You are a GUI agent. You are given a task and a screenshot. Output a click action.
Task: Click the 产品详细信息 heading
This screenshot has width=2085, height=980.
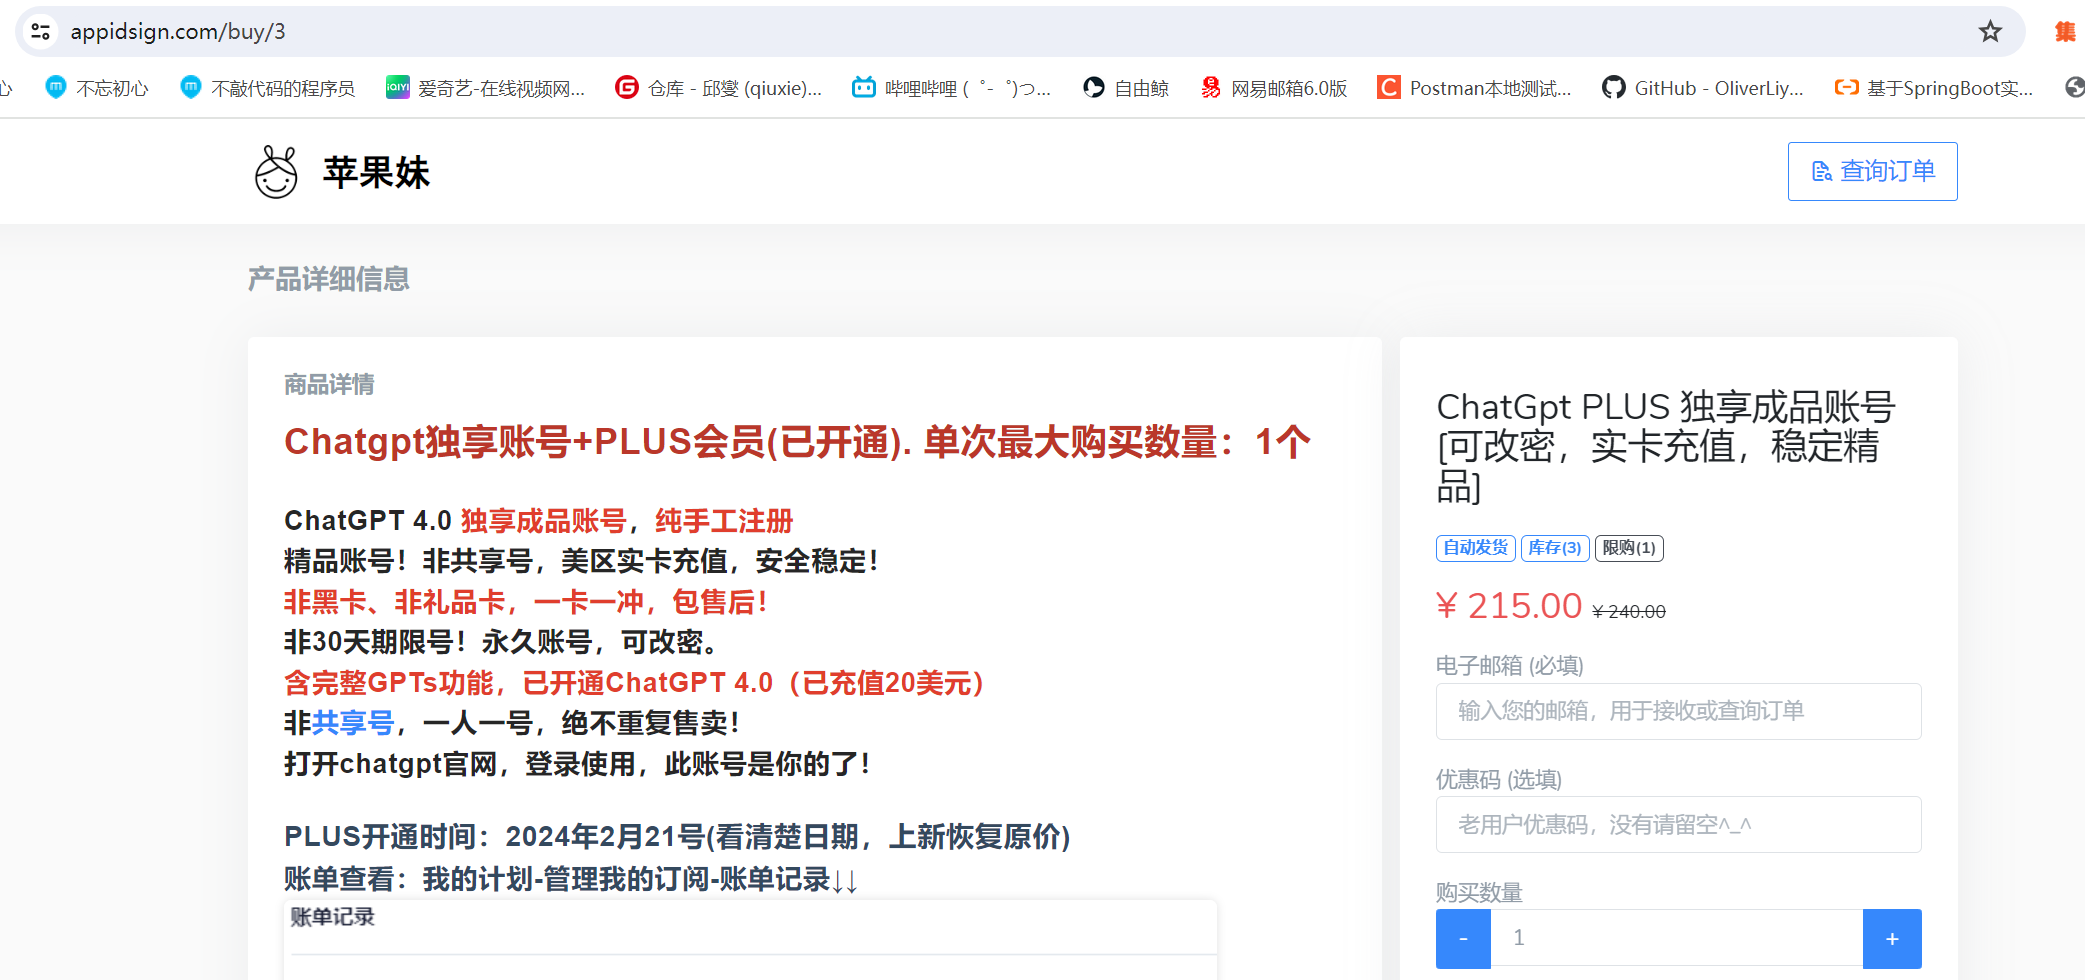point(329,279)
